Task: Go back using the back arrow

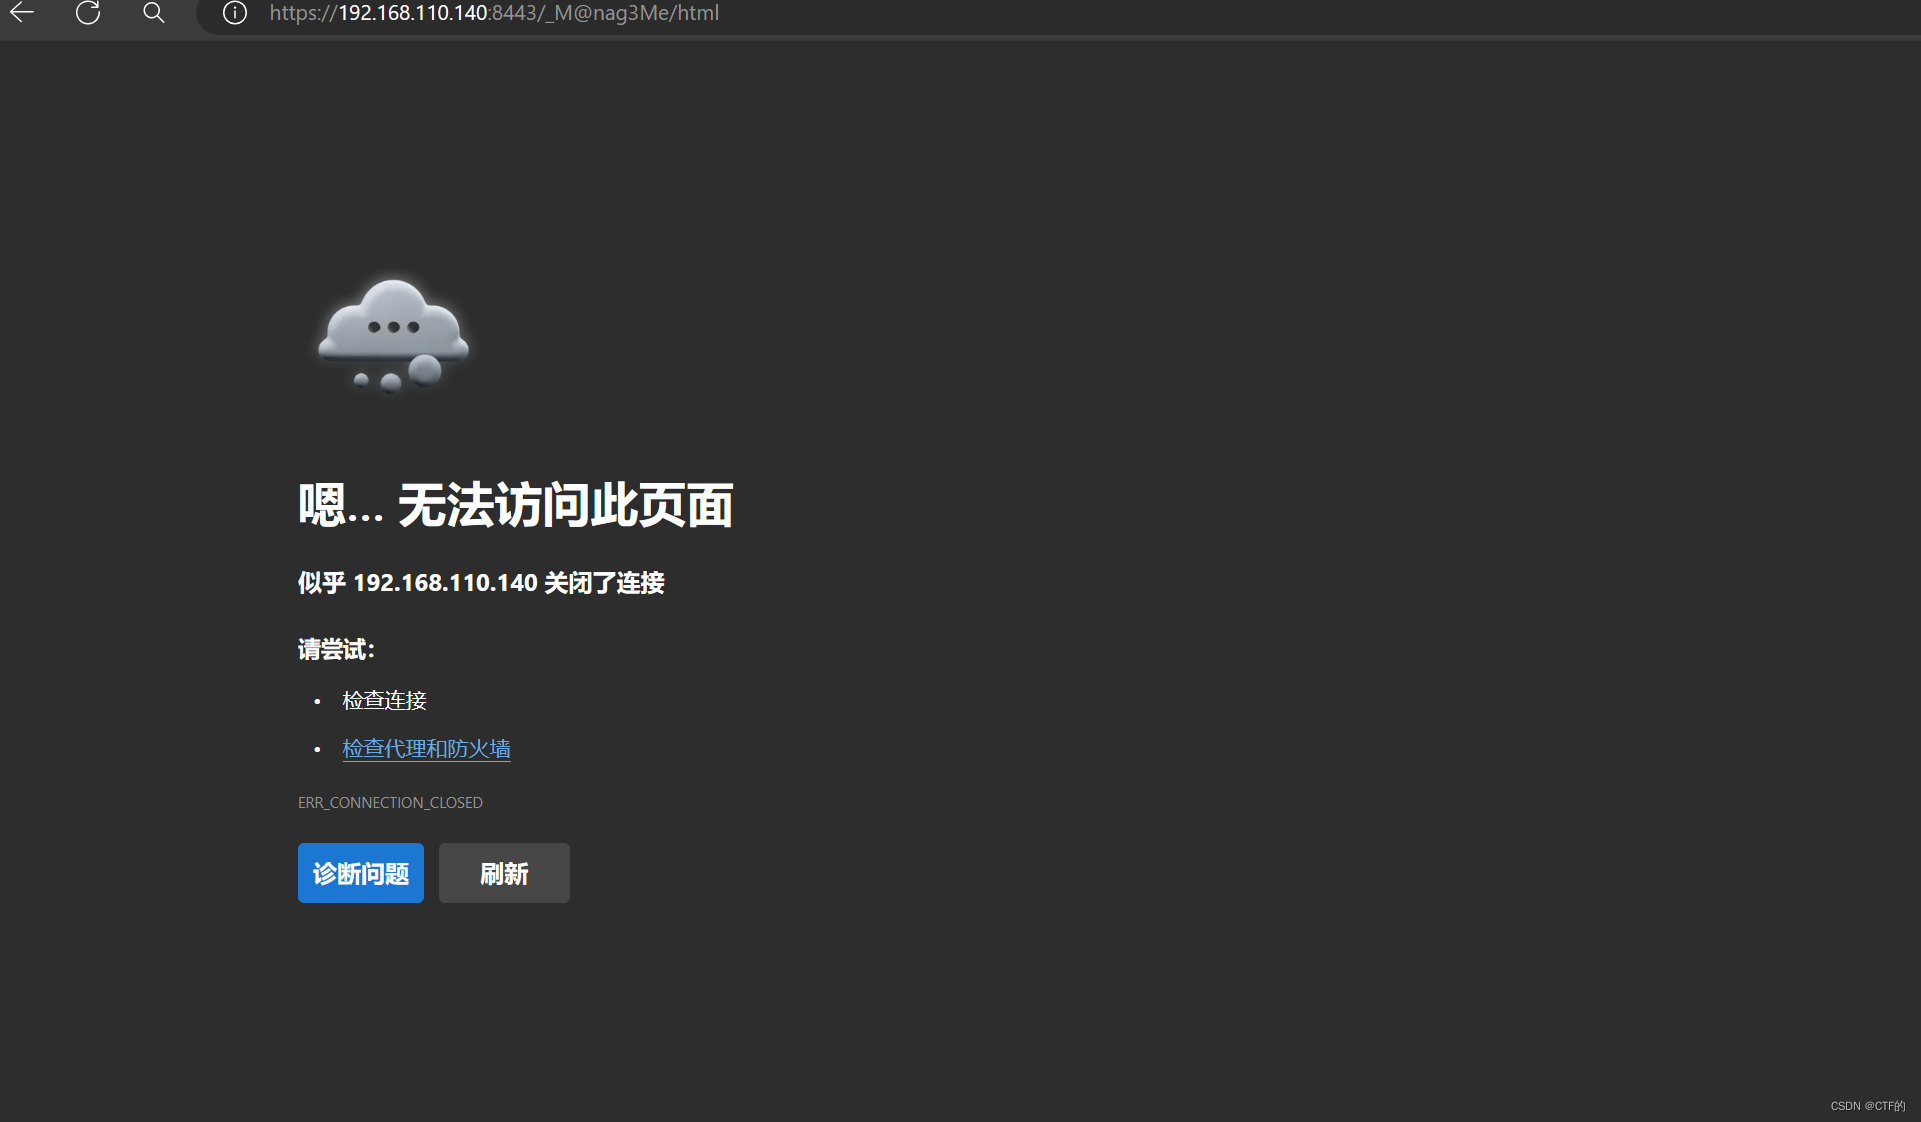Action: pyautogui.click(x=22, y=13)
